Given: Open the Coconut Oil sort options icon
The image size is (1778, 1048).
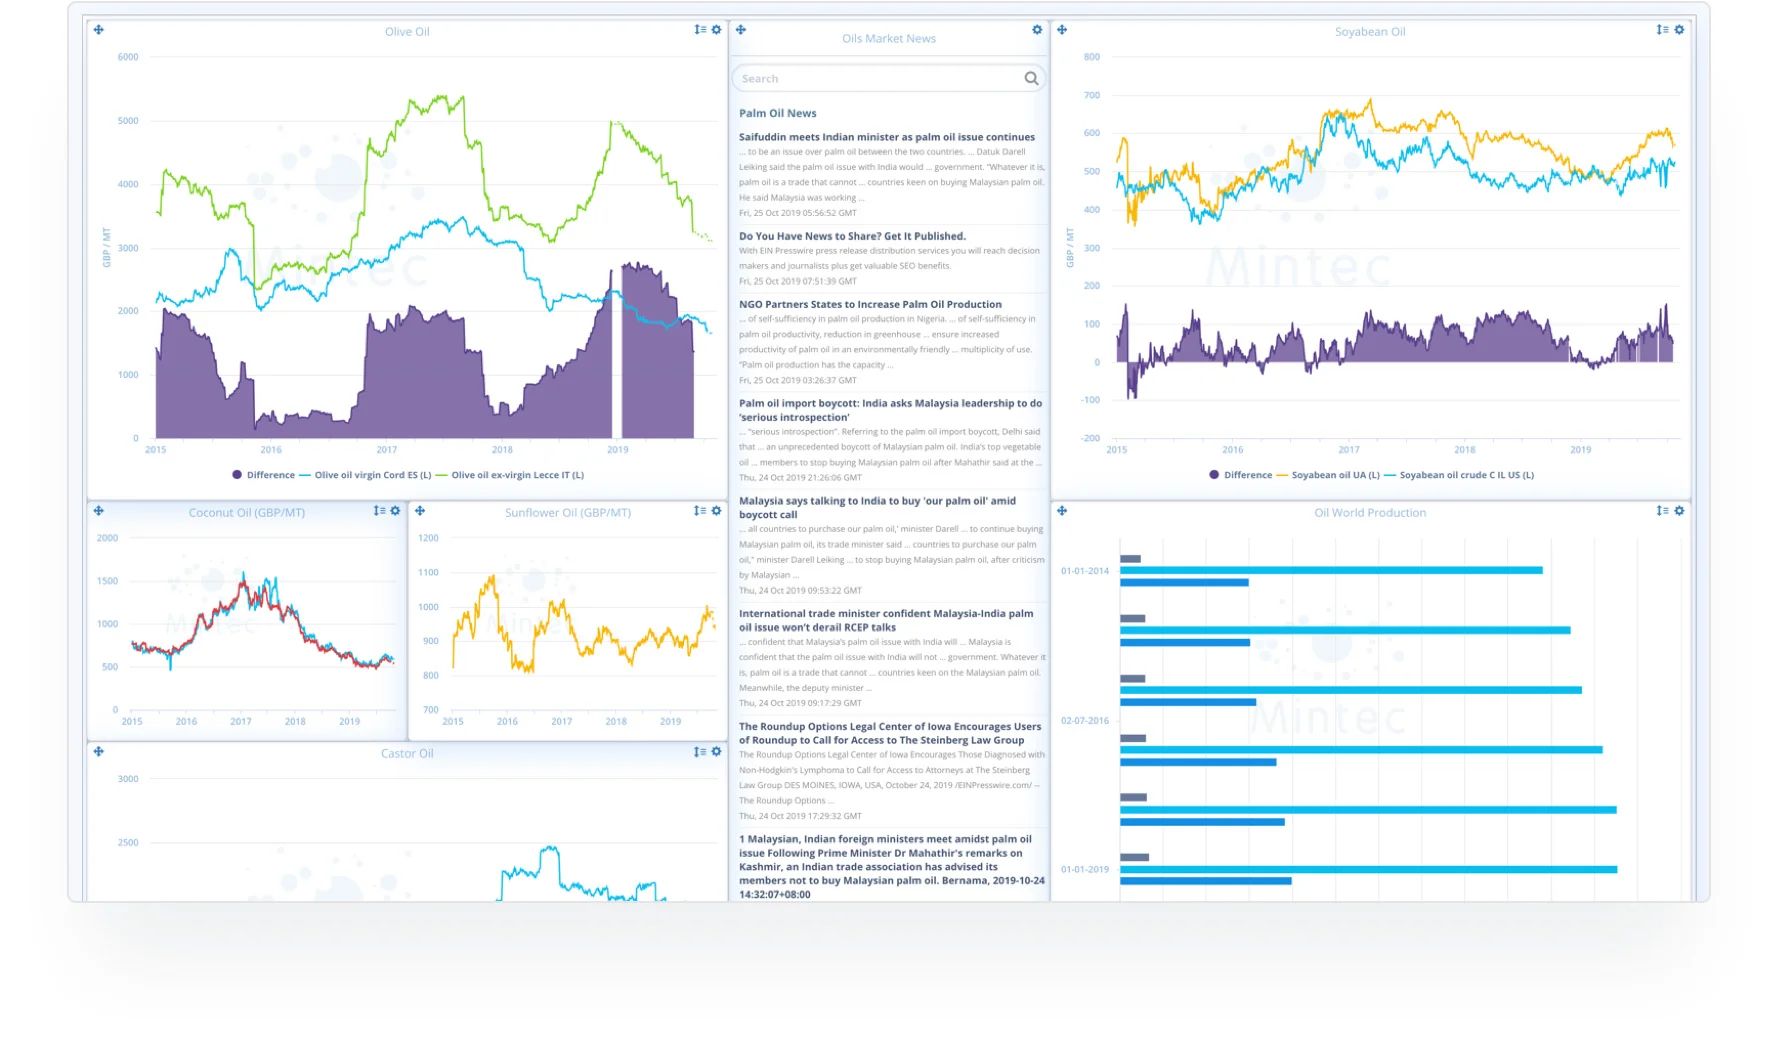Looking at the screenshot, I should point(379,511).
